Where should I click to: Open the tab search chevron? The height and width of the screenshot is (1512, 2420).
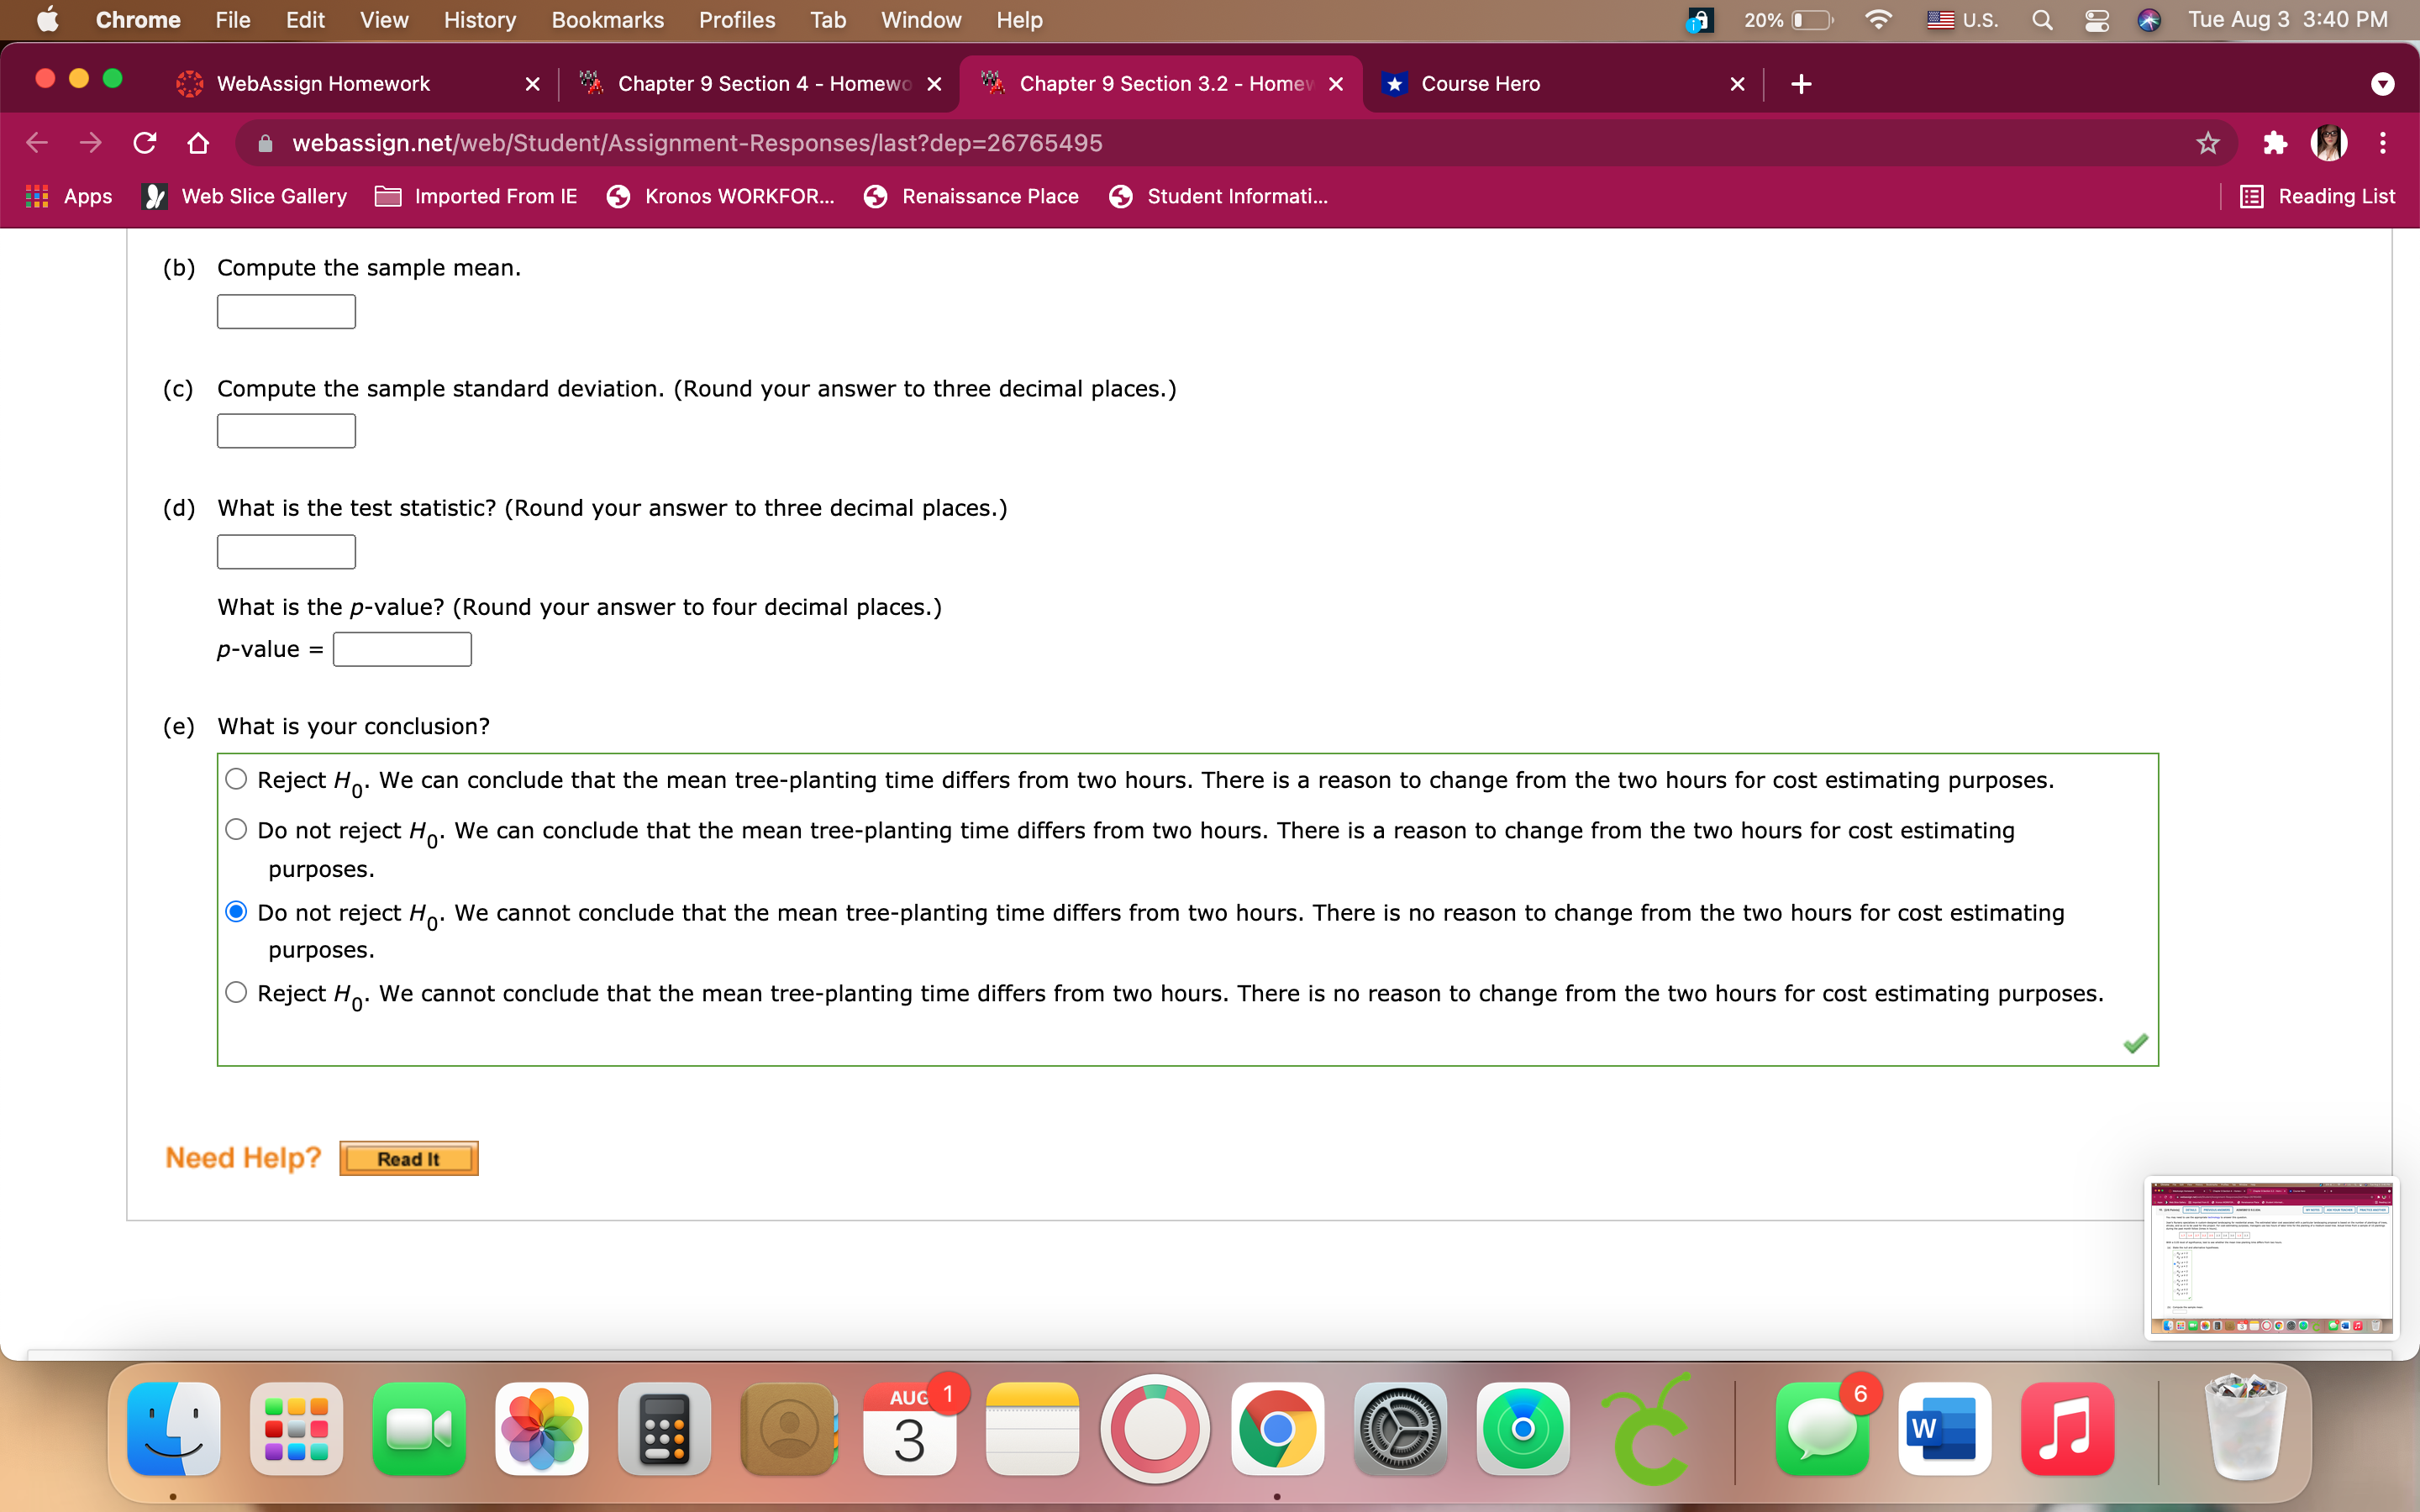(2383, 83)
